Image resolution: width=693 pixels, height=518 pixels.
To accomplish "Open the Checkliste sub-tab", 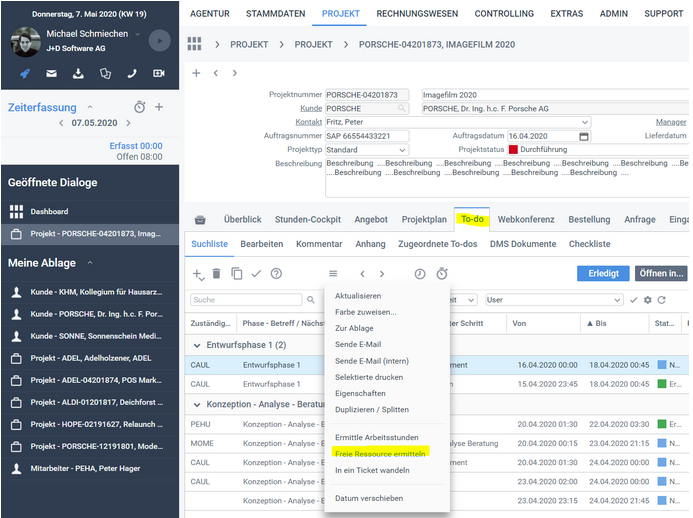I will [589, 244].
